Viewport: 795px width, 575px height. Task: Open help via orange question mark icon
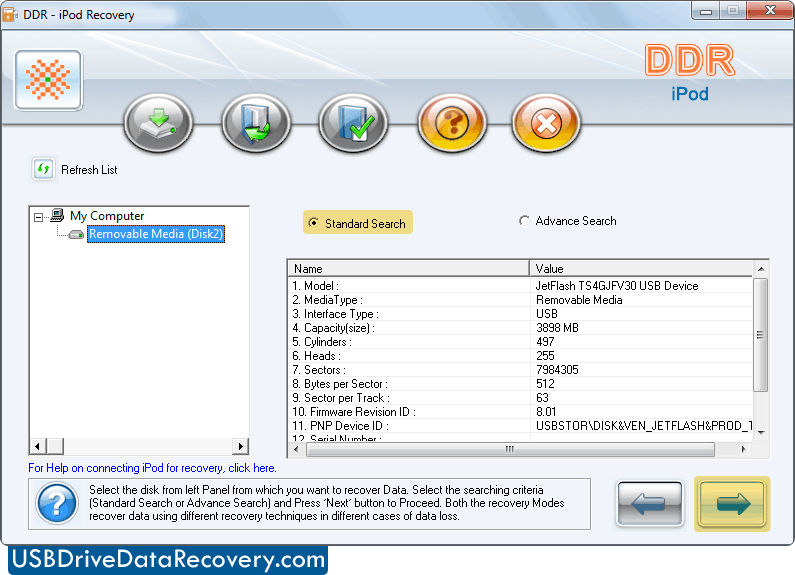[452, 123]
